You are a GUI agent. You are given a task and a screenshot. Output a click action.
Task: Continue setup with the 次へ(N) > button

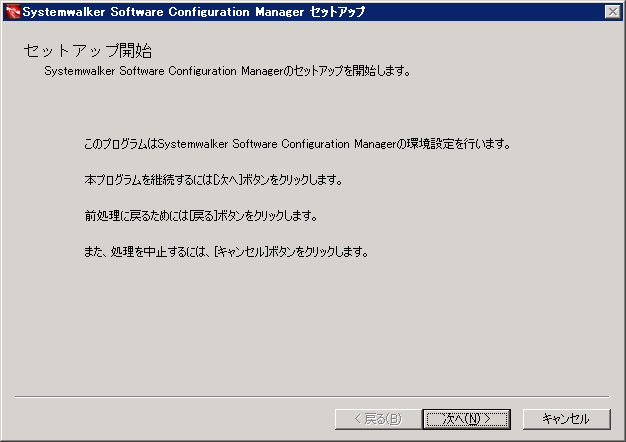(467, 419)
